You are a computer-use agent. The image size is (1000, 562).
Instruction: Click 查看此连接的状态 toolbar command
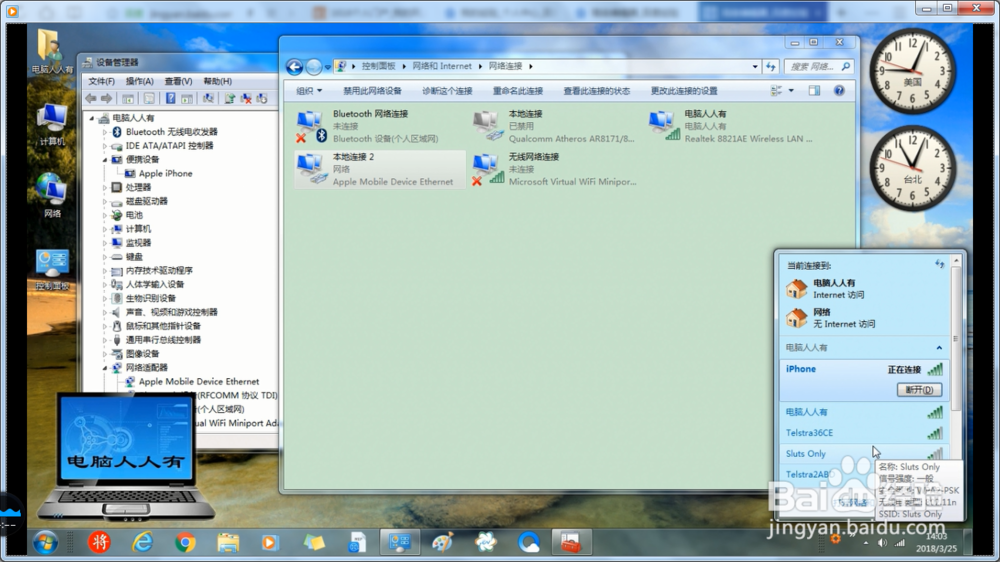point(597,91)
